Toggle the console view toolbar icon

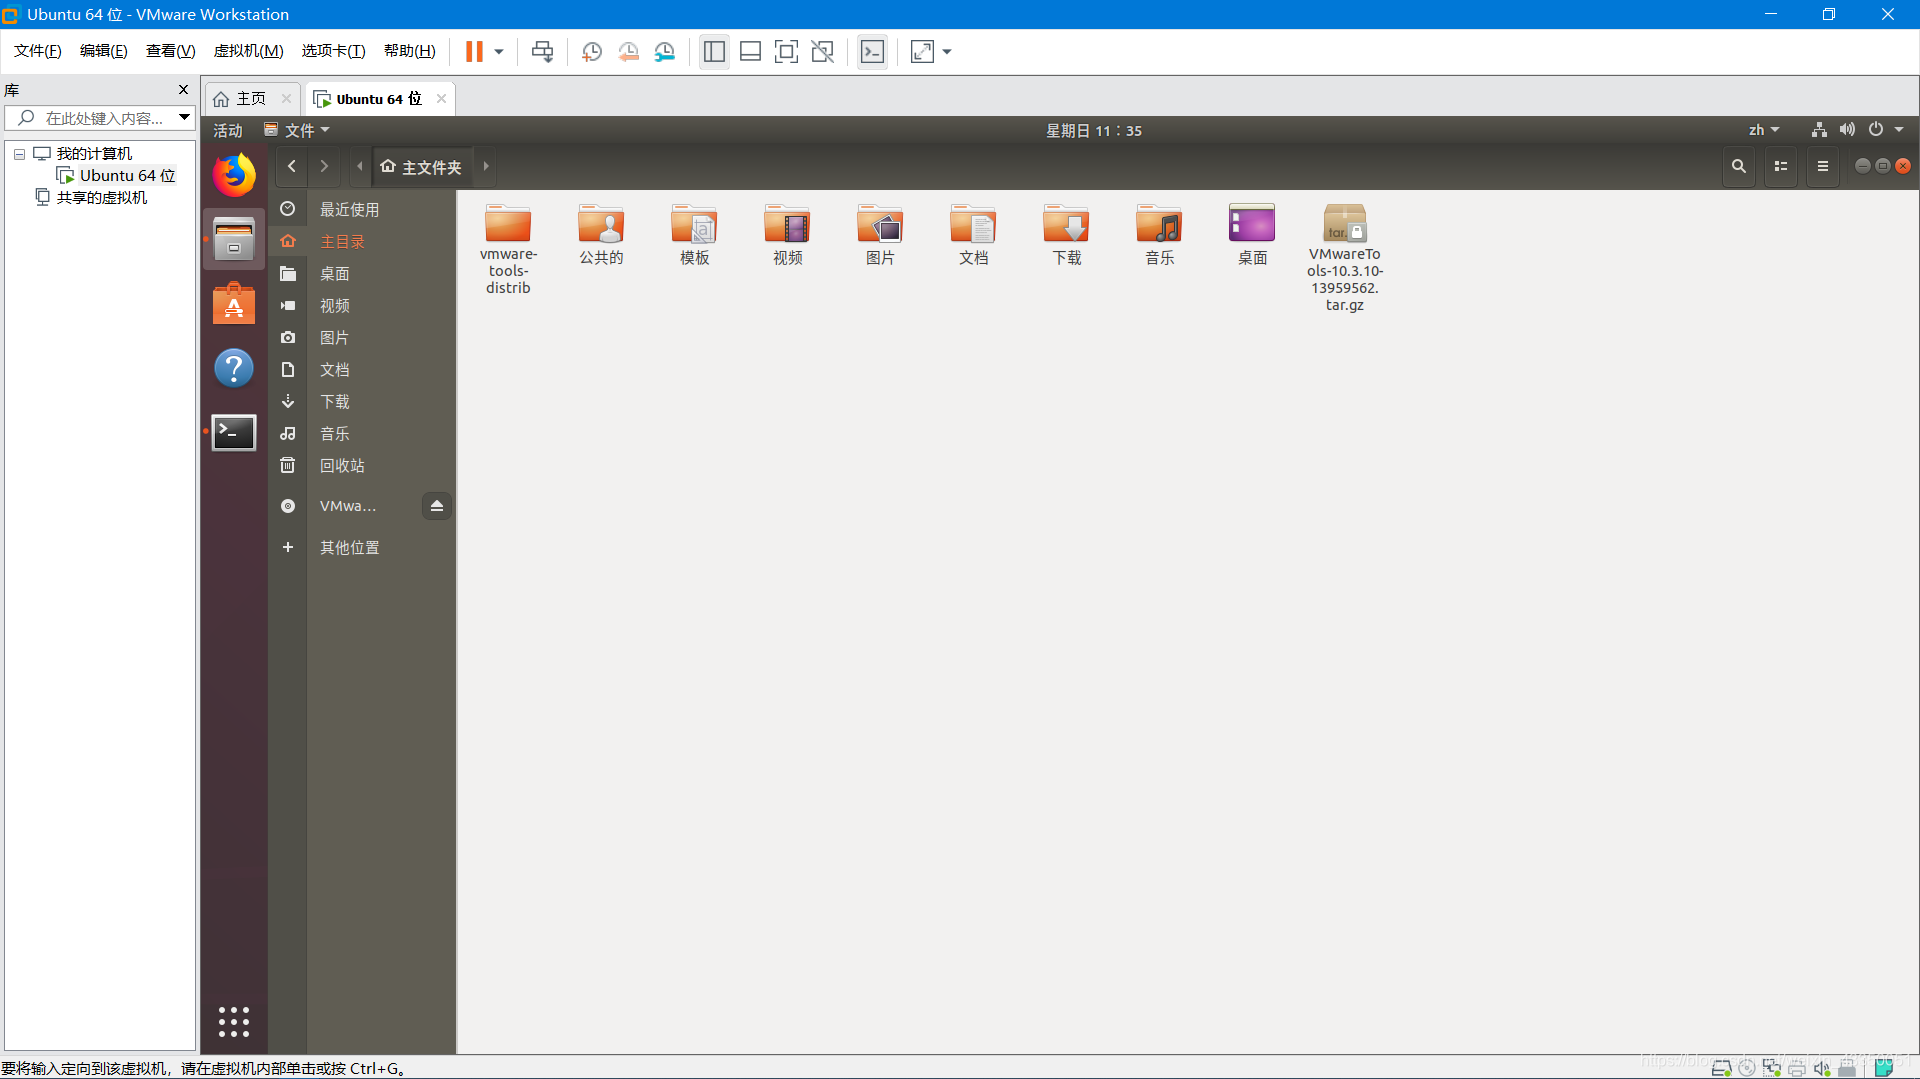pyautogui.click(x=872, y=52)
